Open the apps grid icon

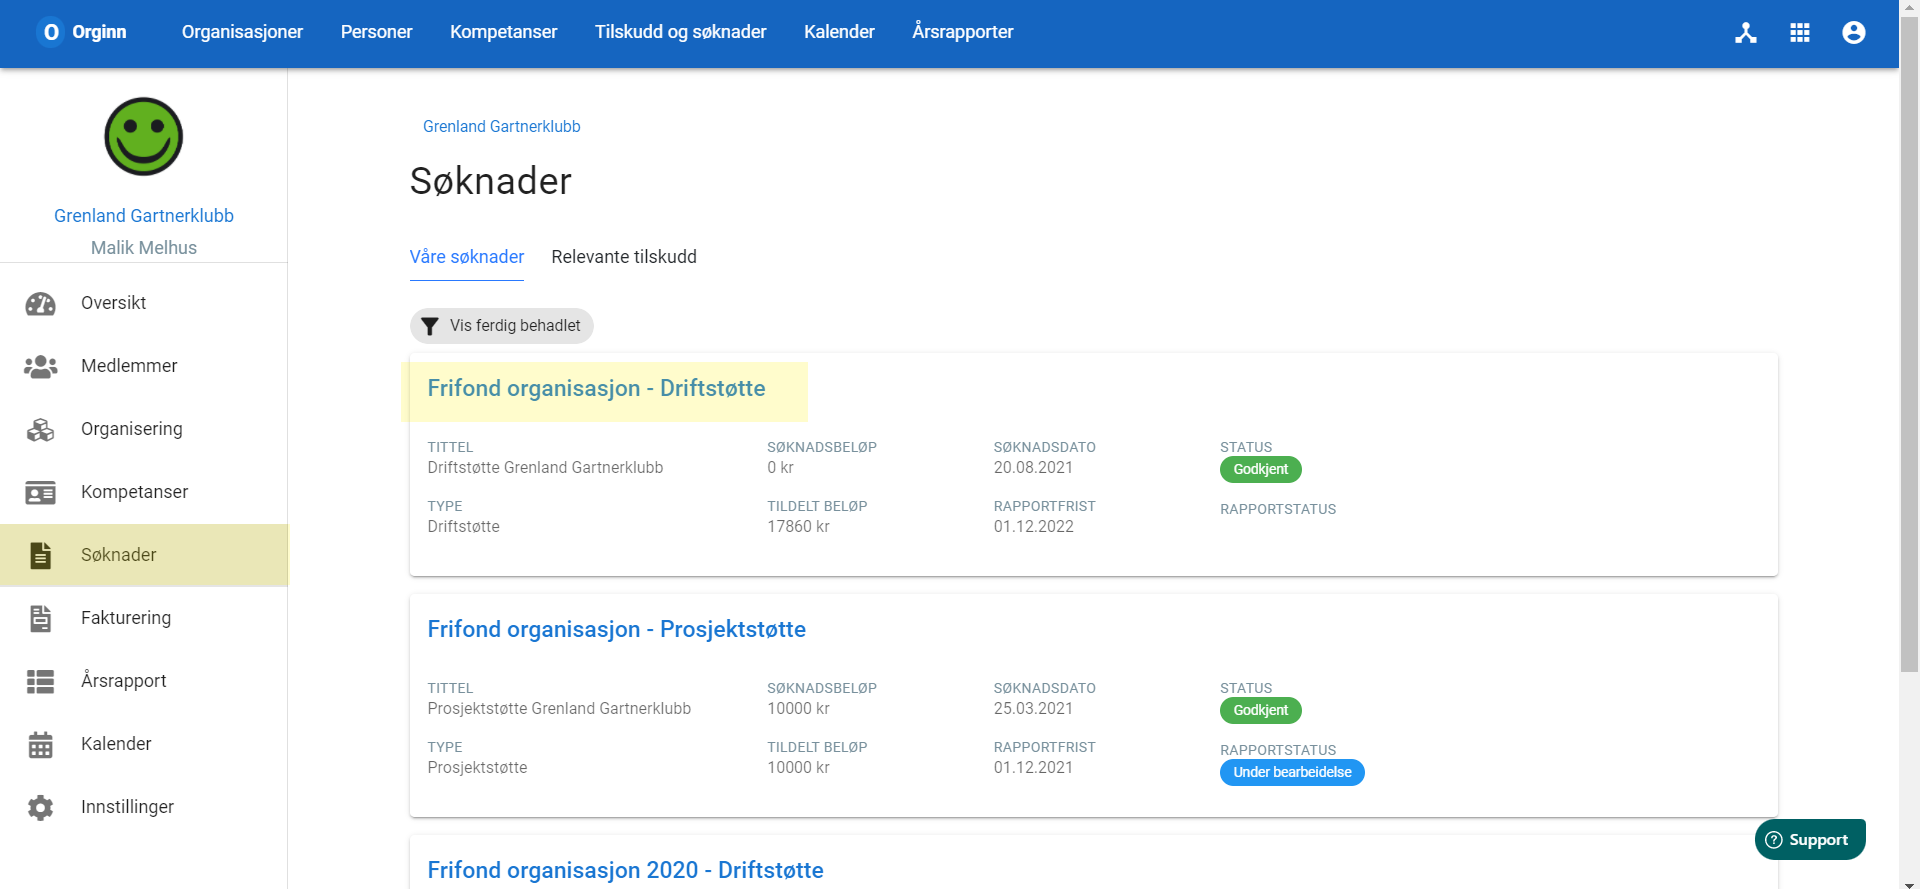point(1800,33)
